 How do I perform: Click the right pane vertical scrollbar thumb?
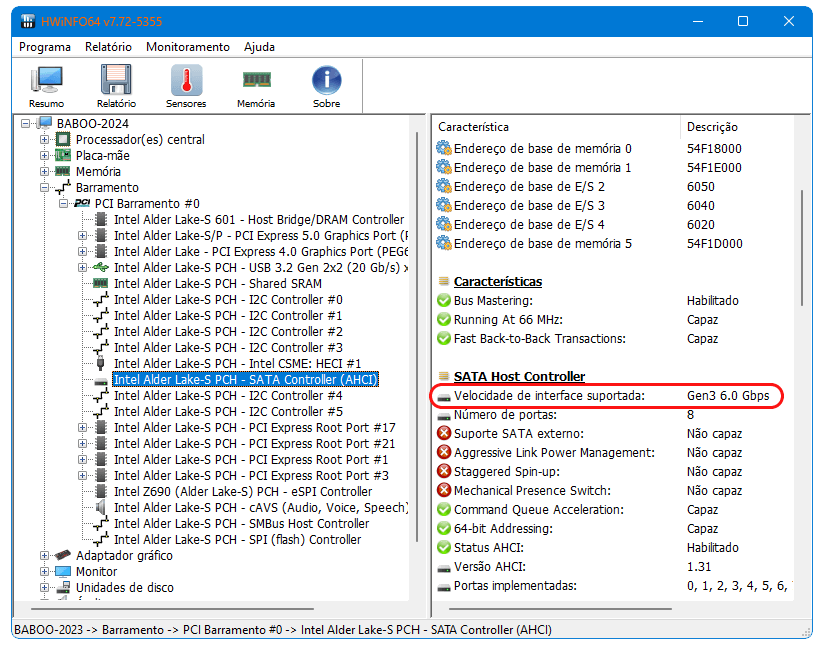point(802,248)
